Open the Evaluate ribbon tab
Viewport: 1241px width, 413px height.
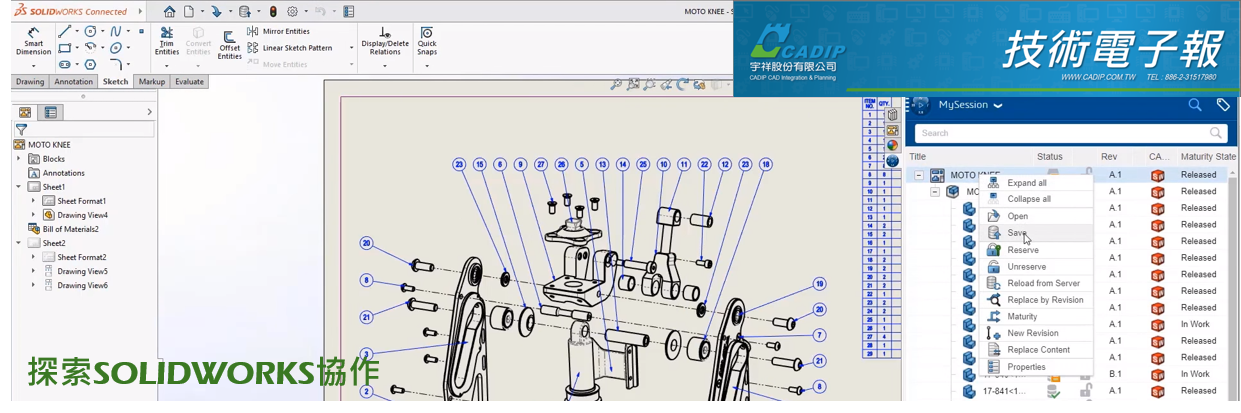tap(189, 82)
